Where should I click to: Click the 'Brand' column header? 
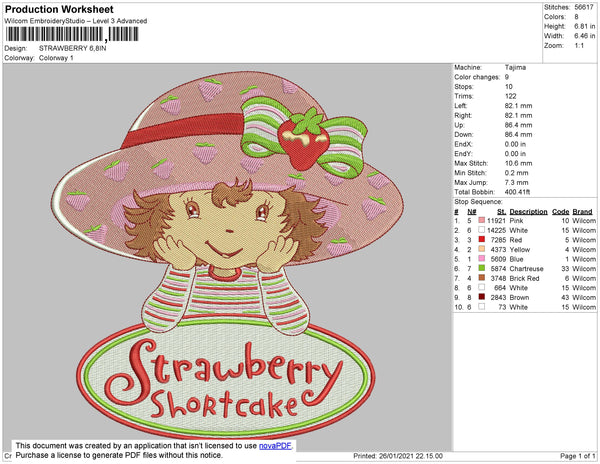[582, 212]
